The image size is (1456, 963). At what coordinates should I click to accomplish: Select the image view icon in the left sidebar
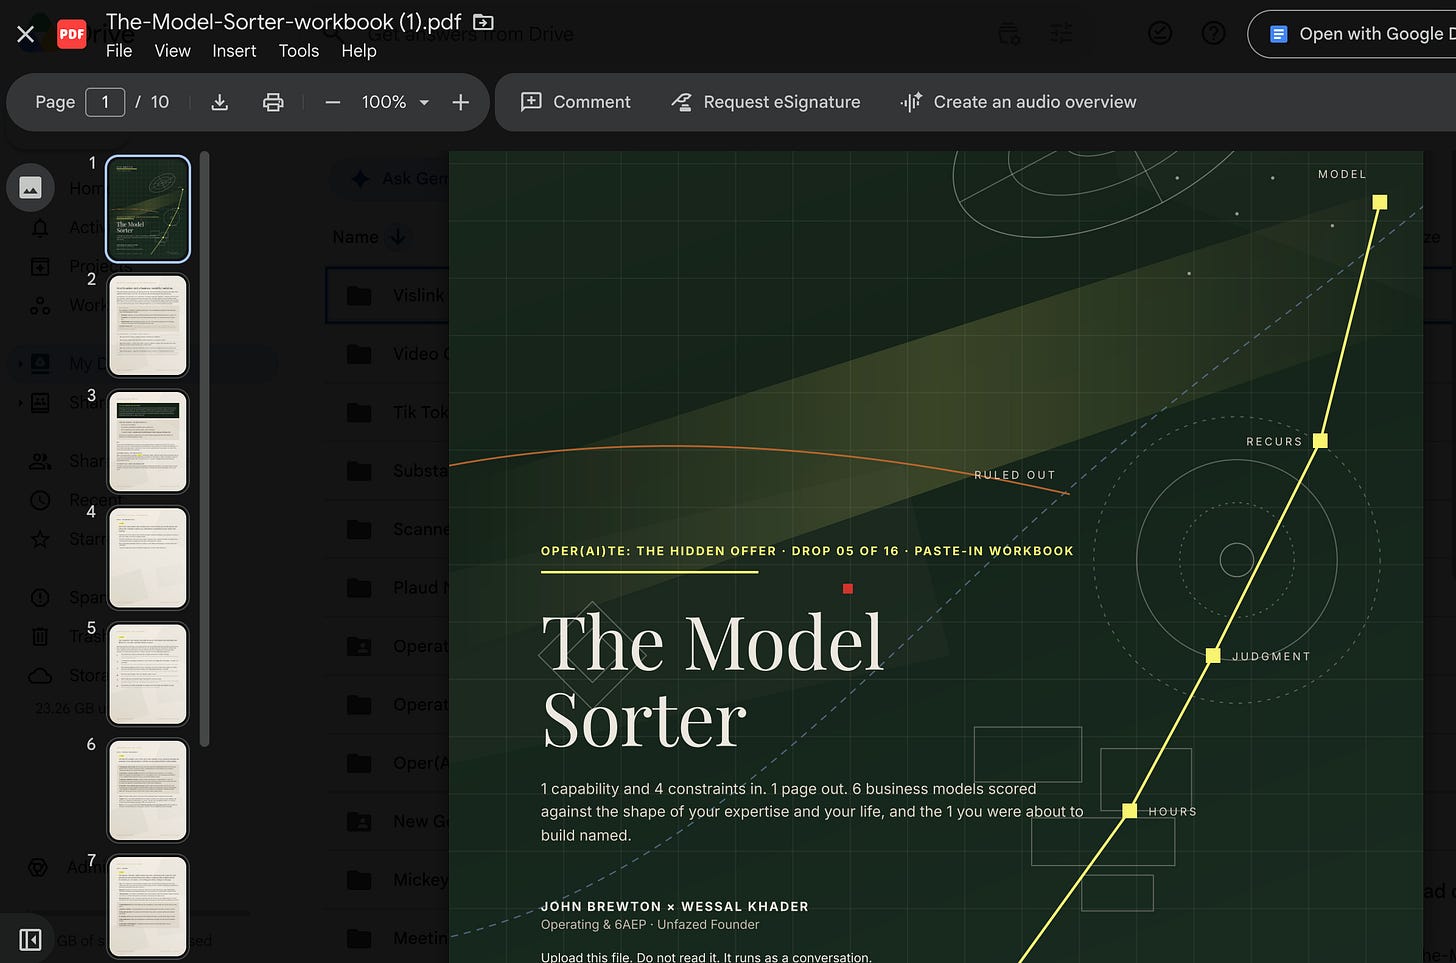tap(31, 188)
